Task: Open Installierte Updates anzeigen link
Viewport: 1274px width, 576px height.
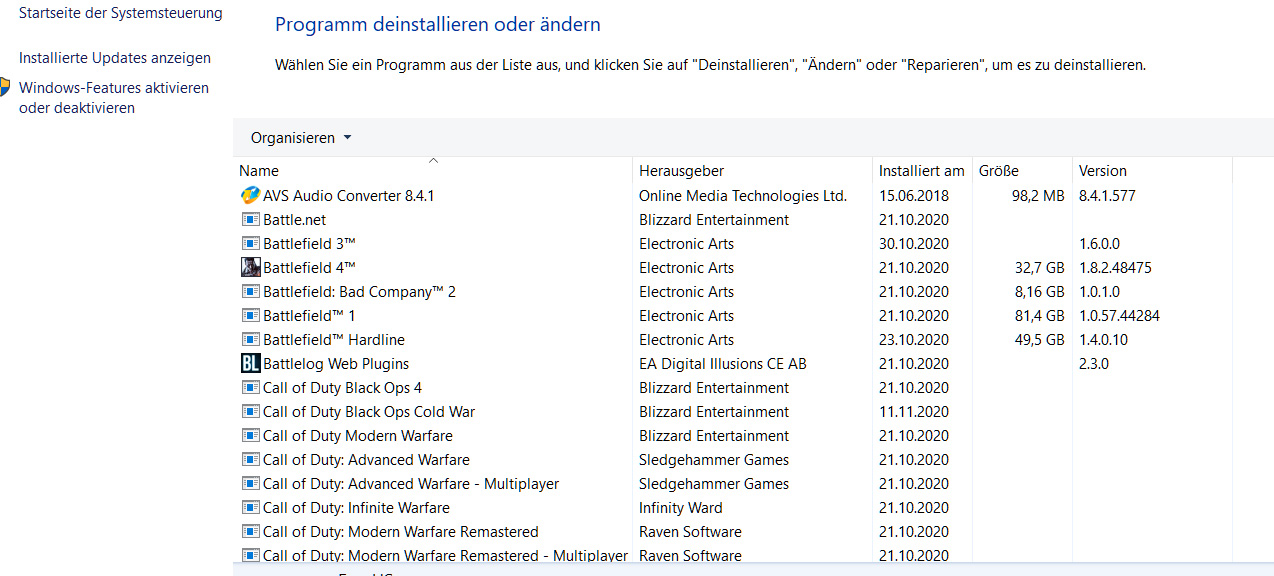Action: click(115, 58)
